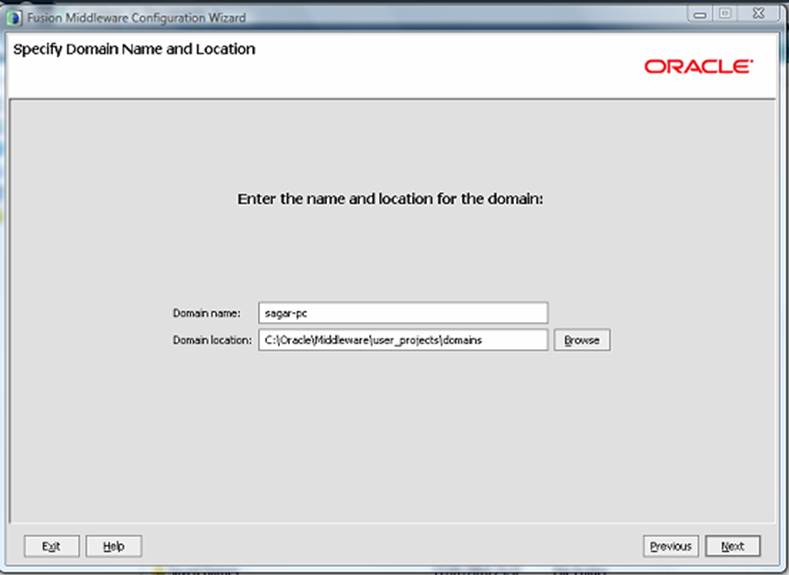Image resolution: width=789 pixels, height=575 pixels.
Task: Click the "domains" text in location path
Action: (461, 340)
